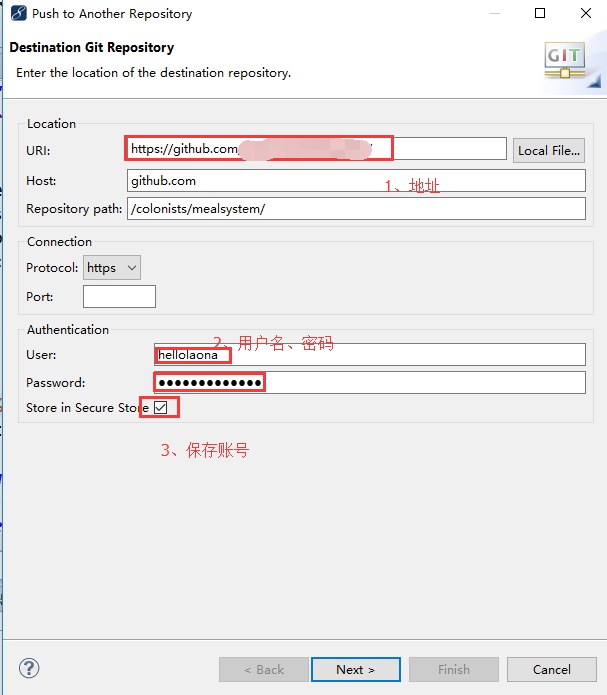Image resolution: width=607 pixels, height=695 pixels.
Task: Click the disabled Finish button
Action: click(x=454, y=669)
